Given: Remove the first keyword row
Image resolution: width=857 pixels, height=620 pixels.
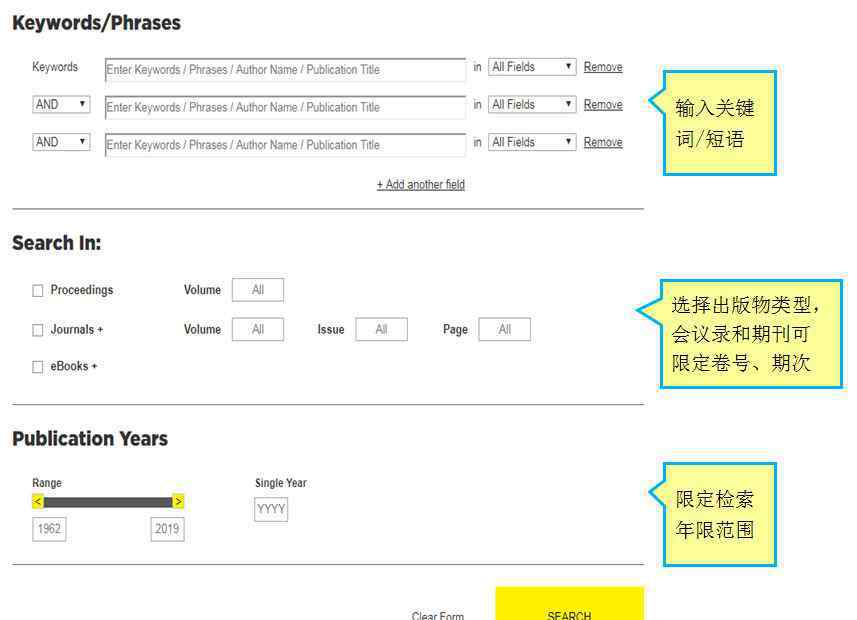Looking at the screenshot, I should 603,67.
